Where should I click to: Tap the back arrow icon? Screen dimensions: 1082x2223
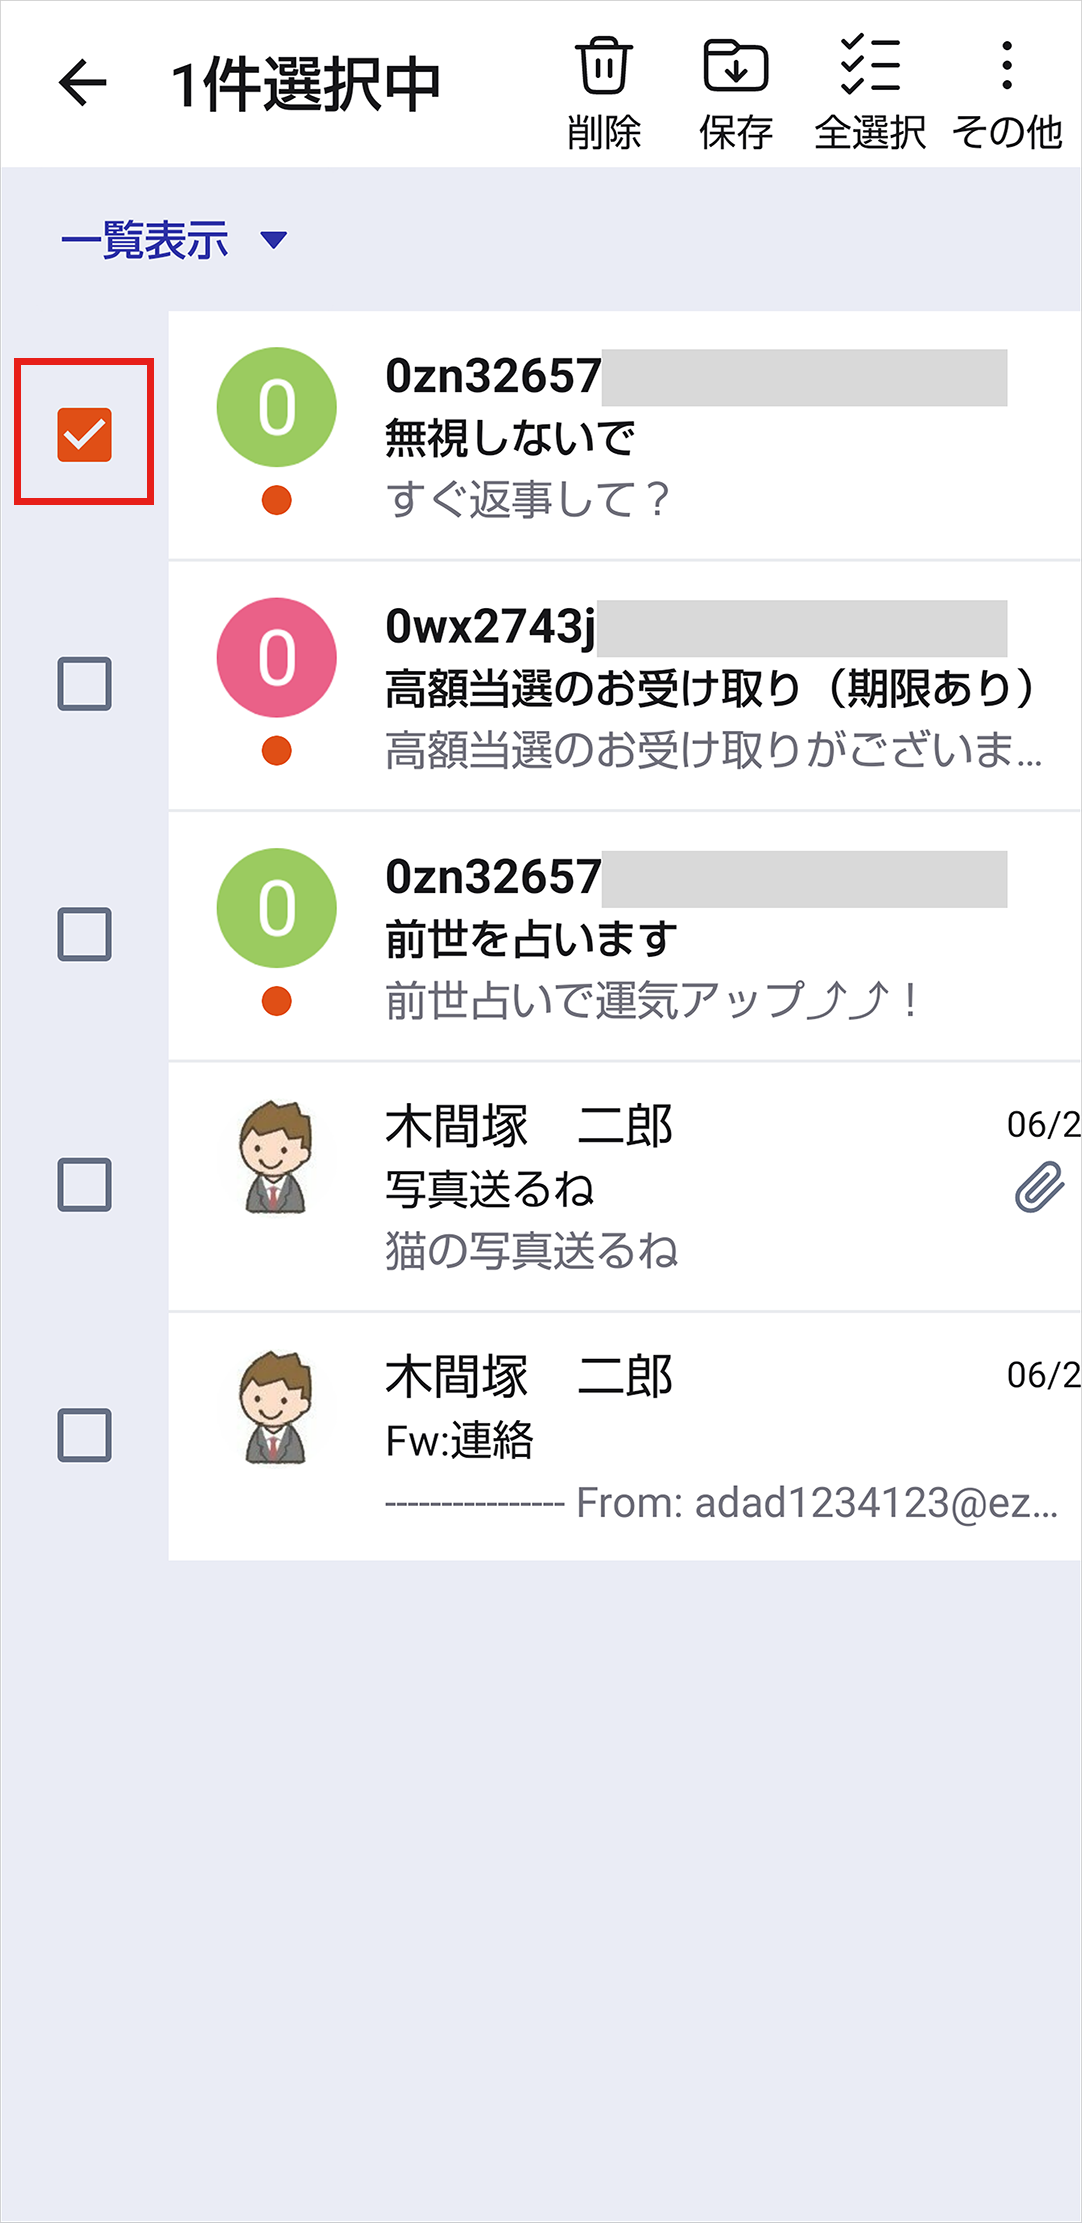click(x=83, y=82)
